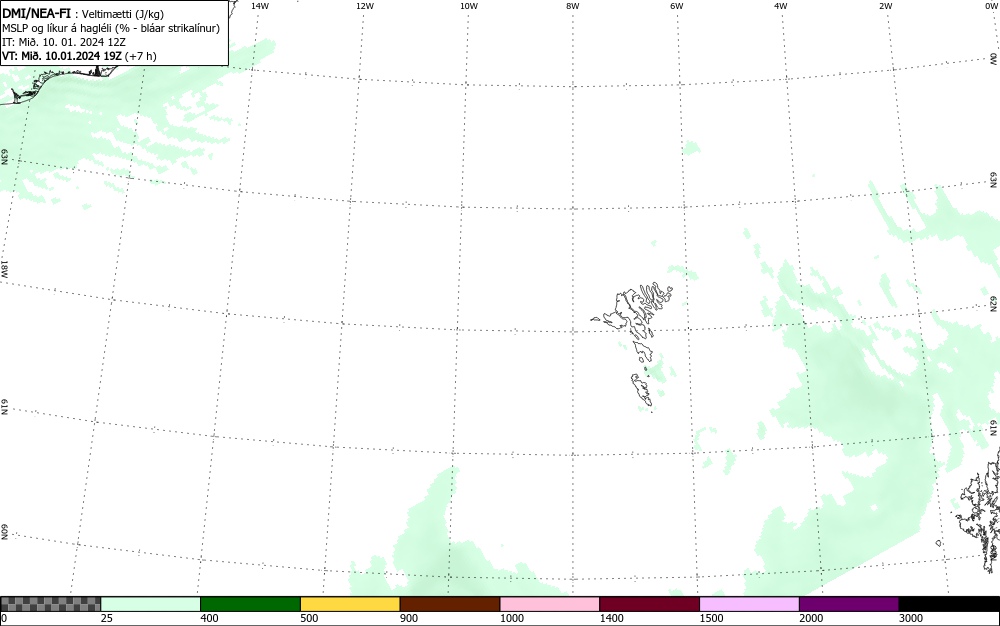Pick the dark maroon 1400–1500 legend swatch
Image resolution: width=1000 pixels, height=626 pixels.
[649, 604]
